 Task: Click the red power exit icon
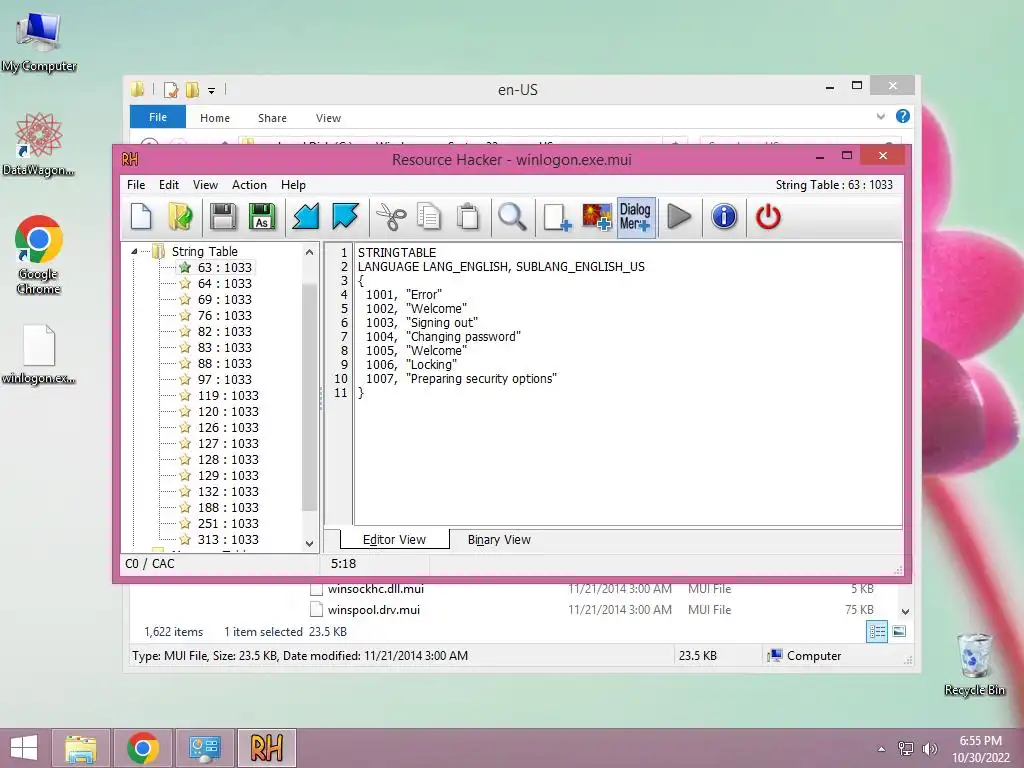768,217
